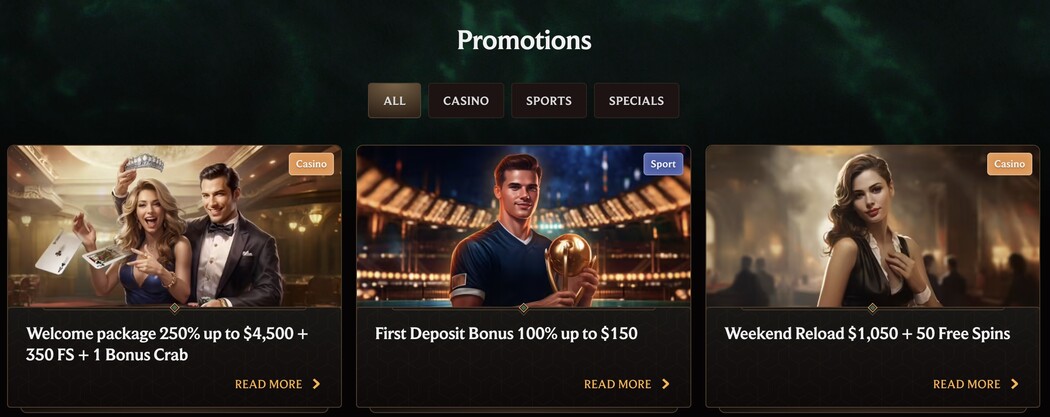Viewport: 1050px width, 417px height.
Task: Open the SPORTS promotions tab
Action: pos(549,101)
